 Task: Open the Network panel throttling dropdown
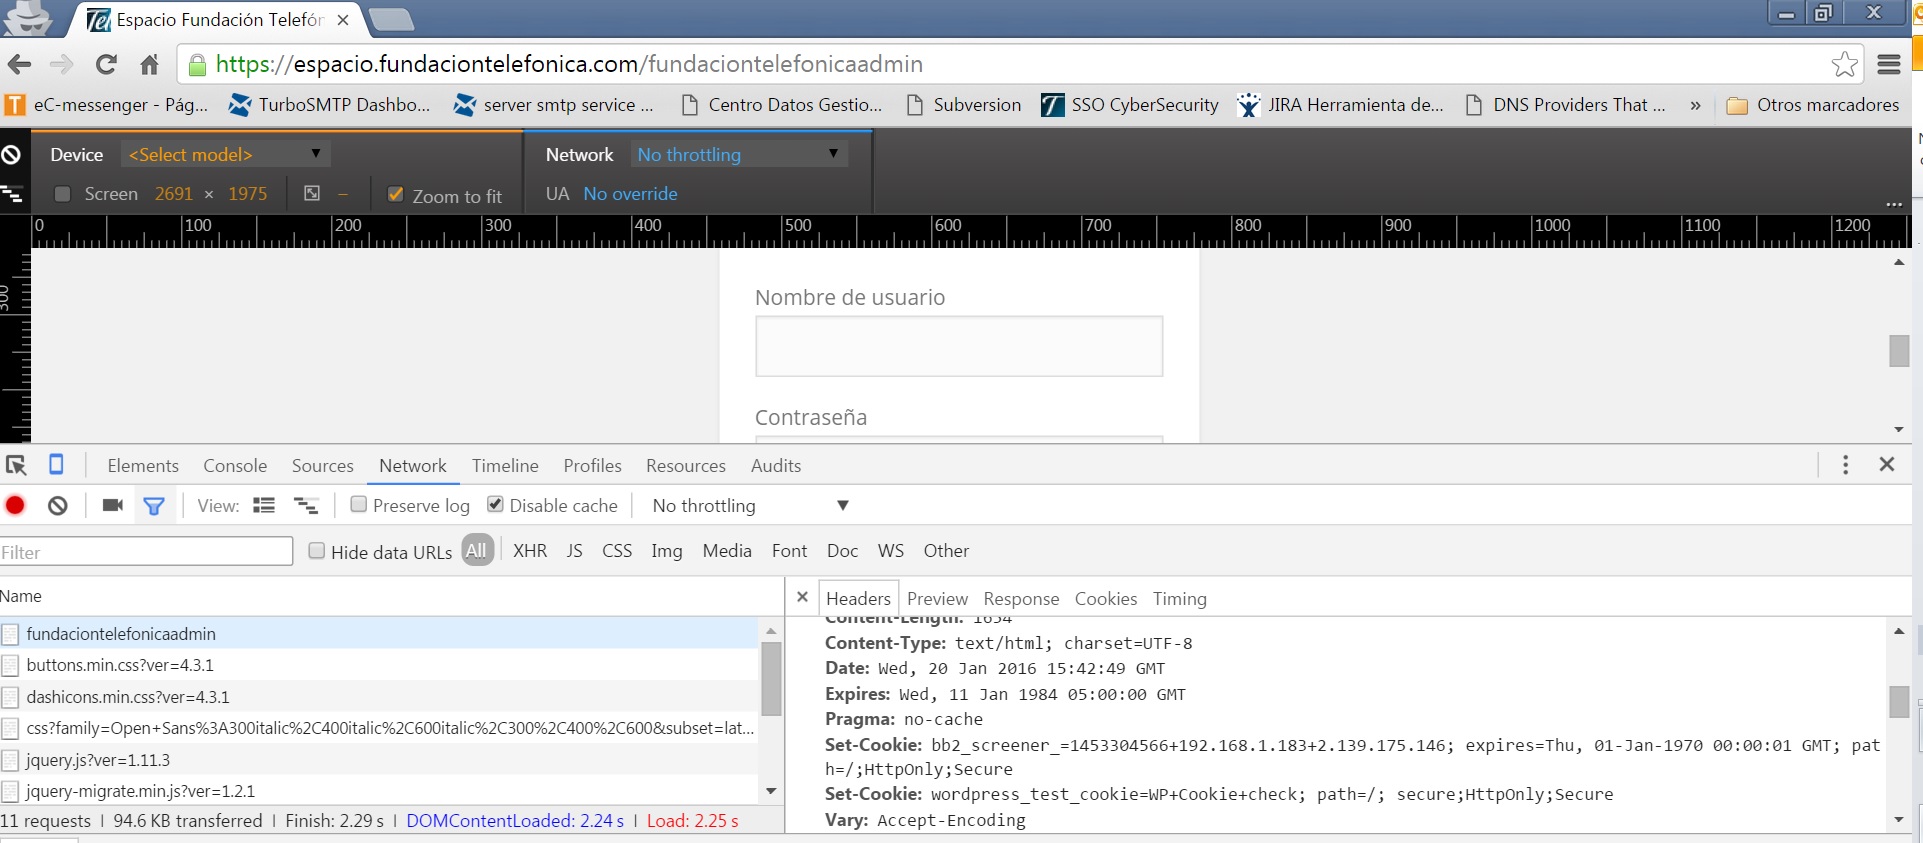pyautogui.click(x=750, y=505)
